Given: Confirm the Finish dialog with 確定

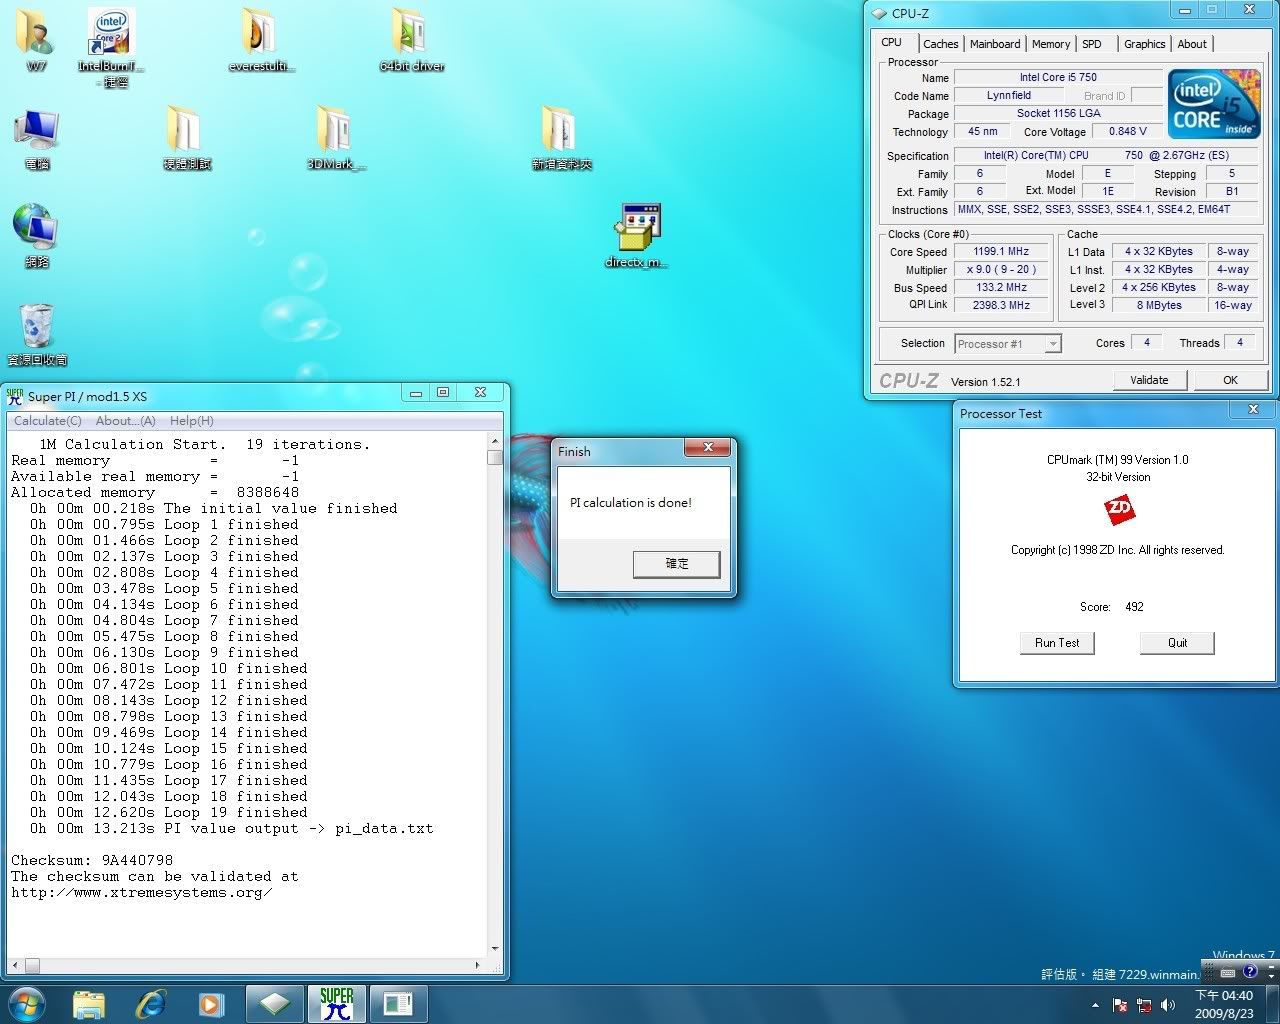Looking at the screenshot, I should pyautogui.click(x=677, y=564).
